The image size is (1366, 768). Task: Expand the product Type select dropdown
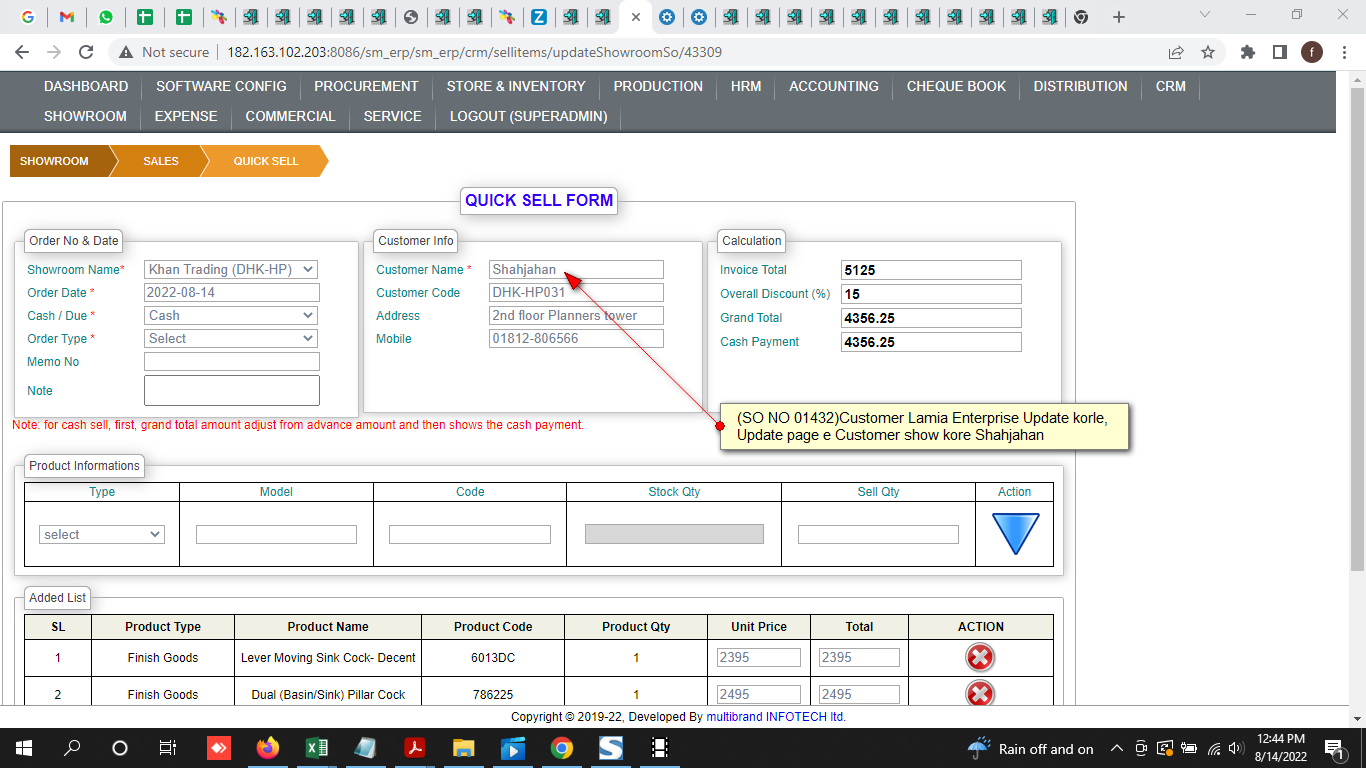101,534
